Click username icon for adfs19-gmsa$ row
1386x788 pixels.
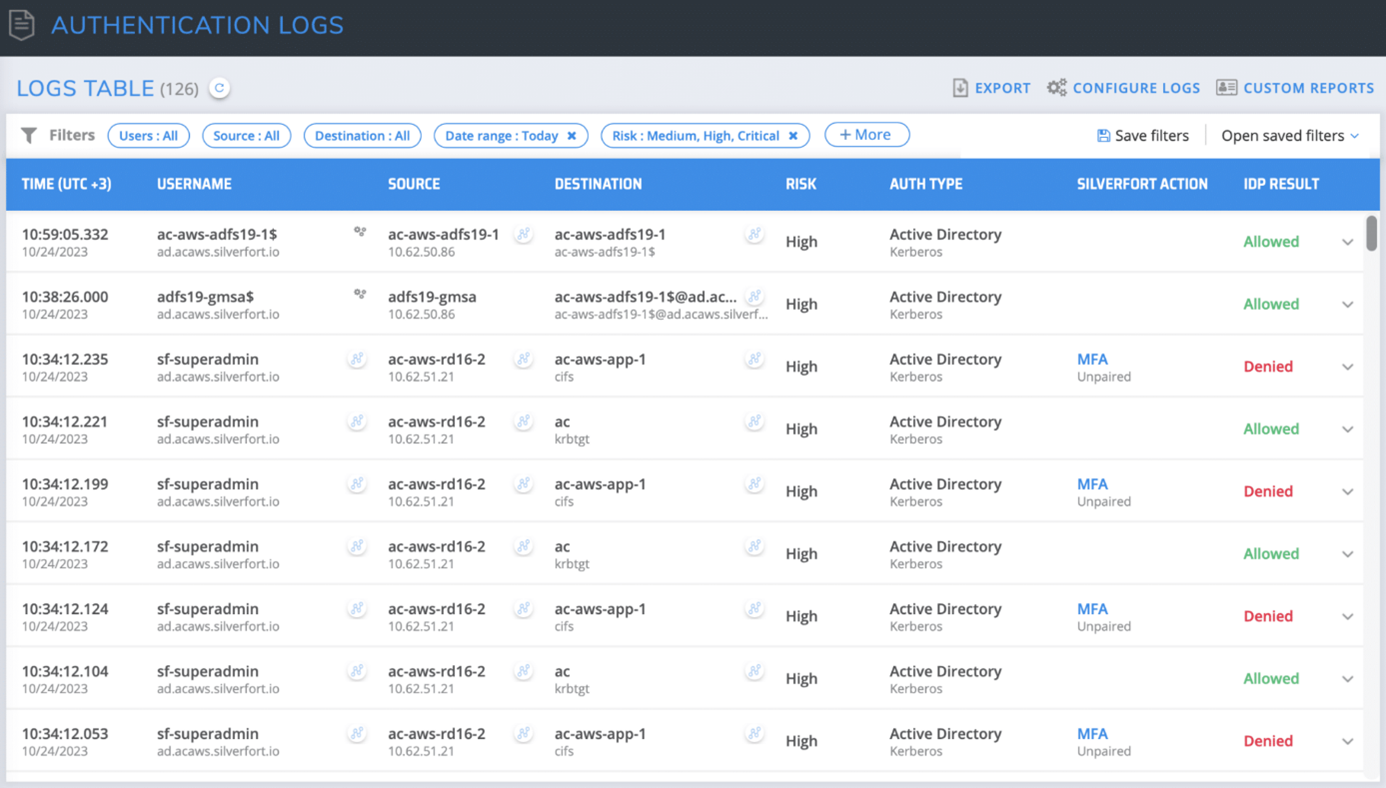tap(359, 294)
